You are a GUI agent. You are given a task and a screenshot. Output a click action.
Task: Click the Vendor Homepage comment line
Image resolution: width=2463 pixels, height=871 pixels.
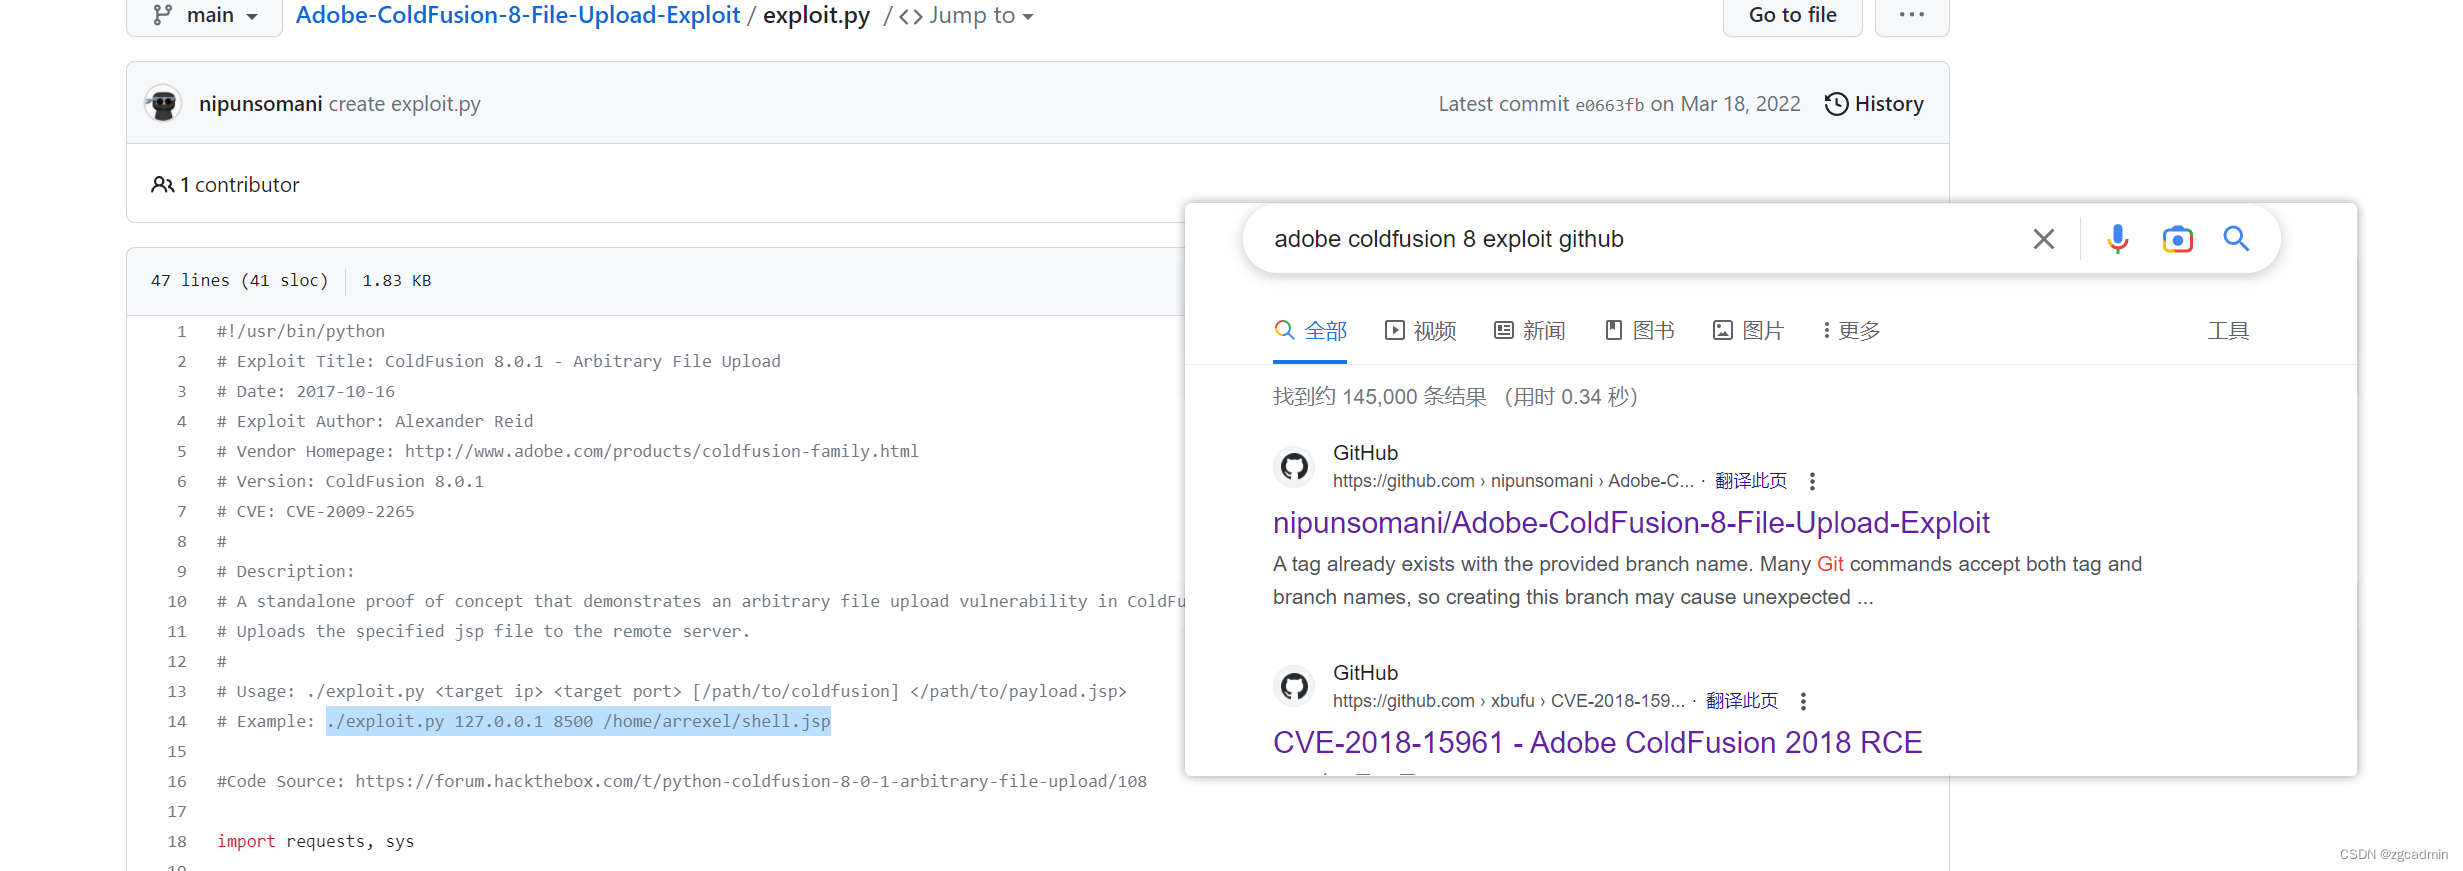pos(568,452)
